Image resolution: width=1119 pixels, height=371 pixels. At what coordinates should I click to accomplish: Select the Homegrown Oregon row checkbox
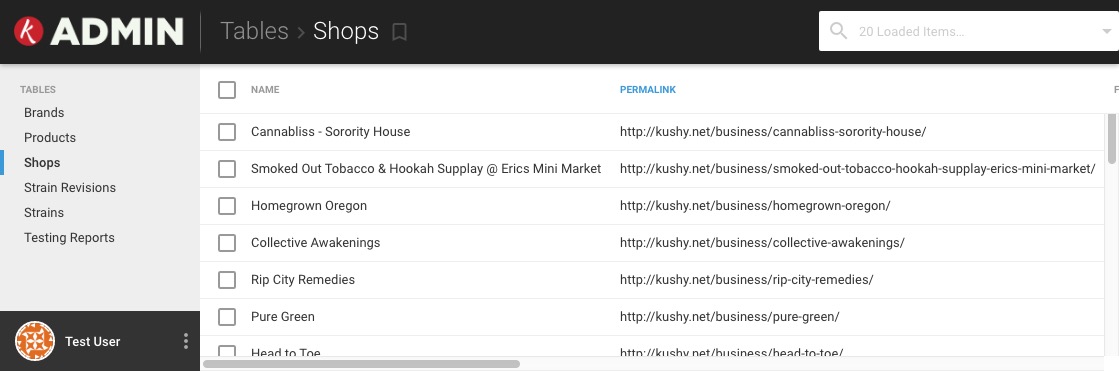227,206
